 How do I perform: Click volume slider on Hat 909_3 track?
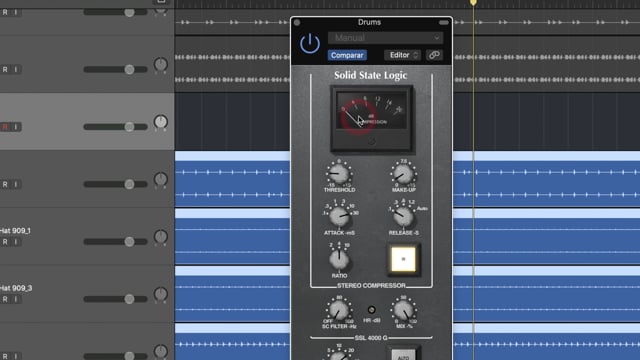pos(116,299)
